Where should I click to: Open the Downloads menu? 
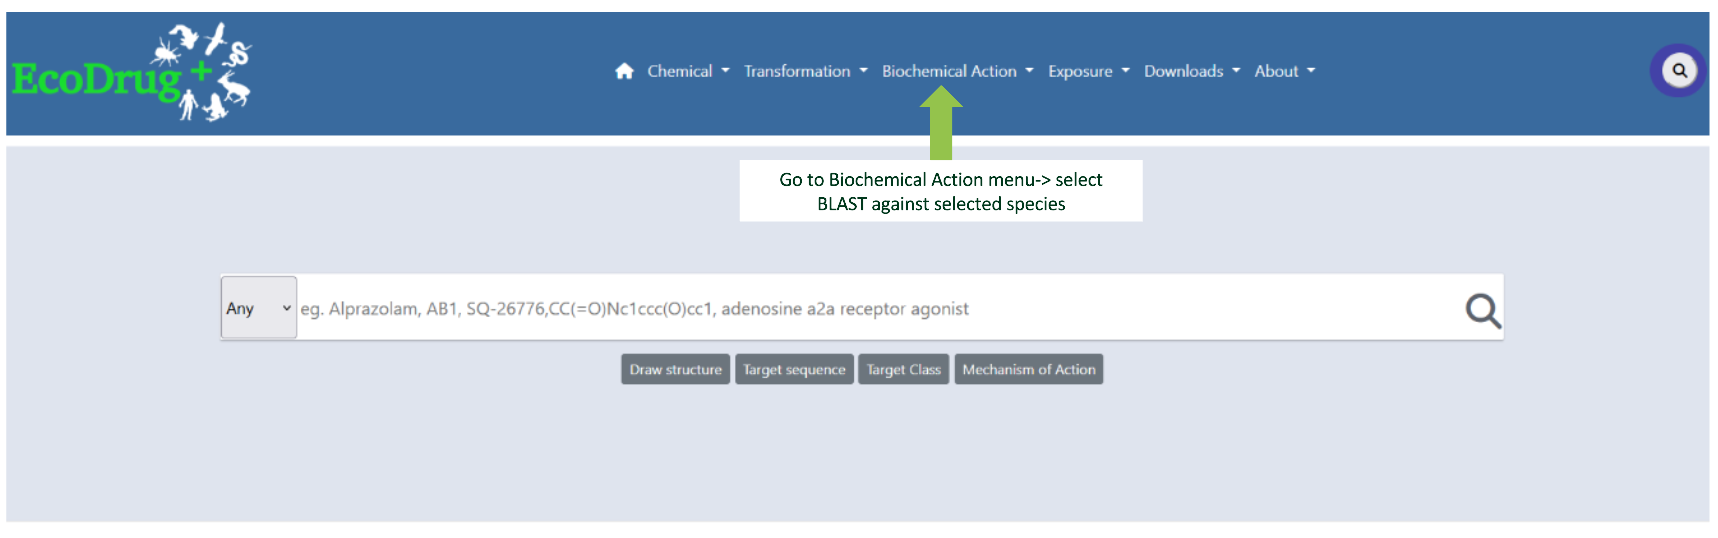pyautogui.click(x=1192, y=71)
